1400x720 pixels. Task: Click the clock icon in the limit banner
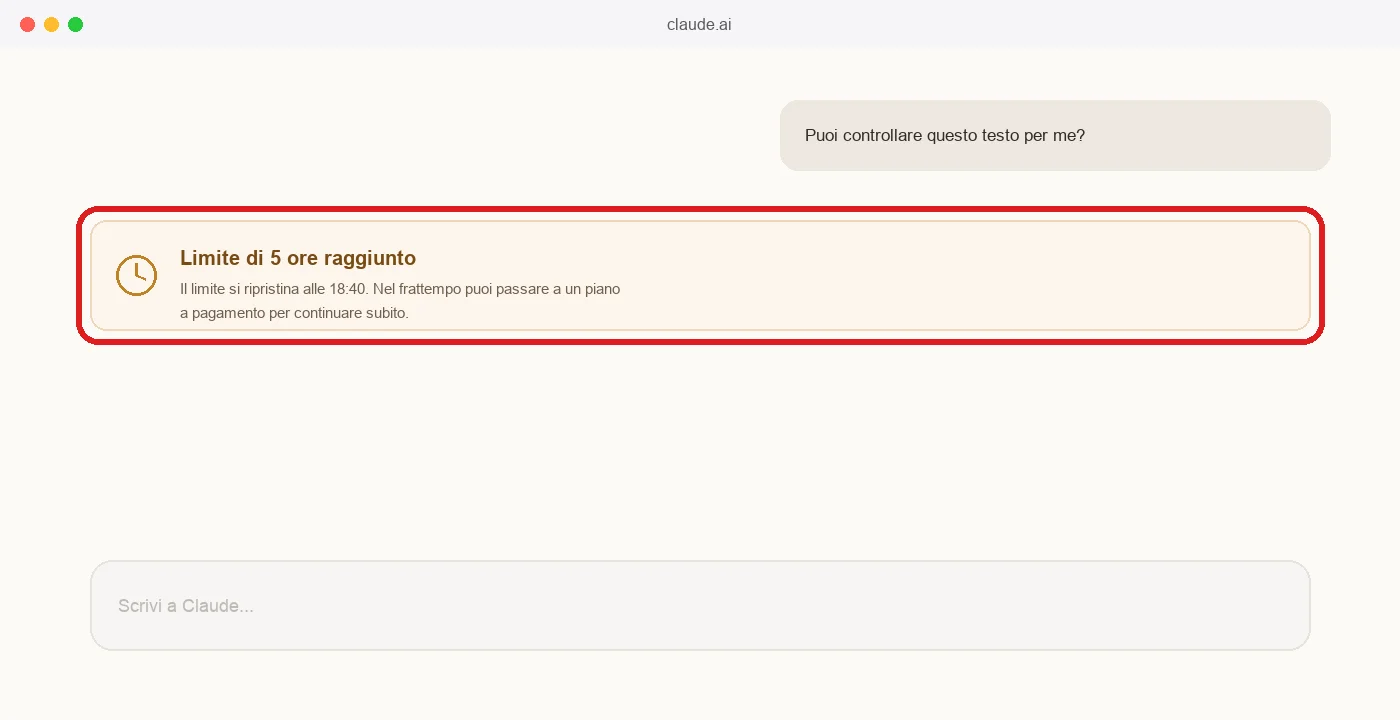pyautogui.click(x=136, y=275)
